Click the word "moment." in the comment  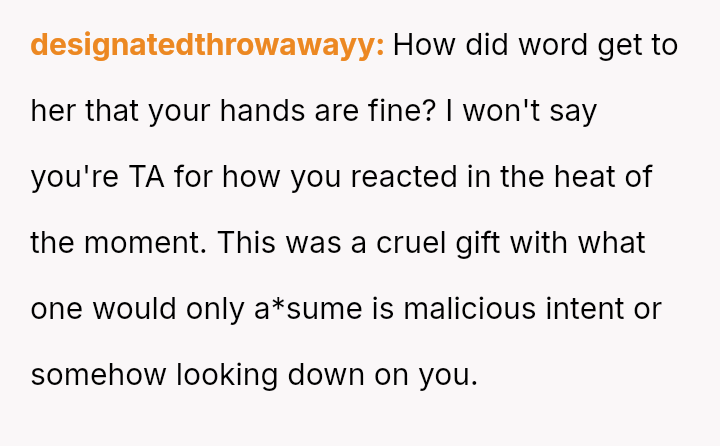pos(153,243)
